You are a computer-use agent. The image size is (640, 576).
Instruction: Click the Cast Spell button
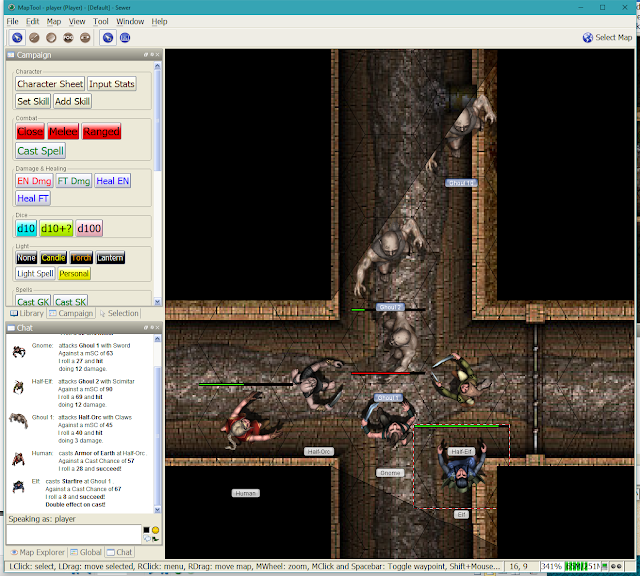(x=40, y=151)
